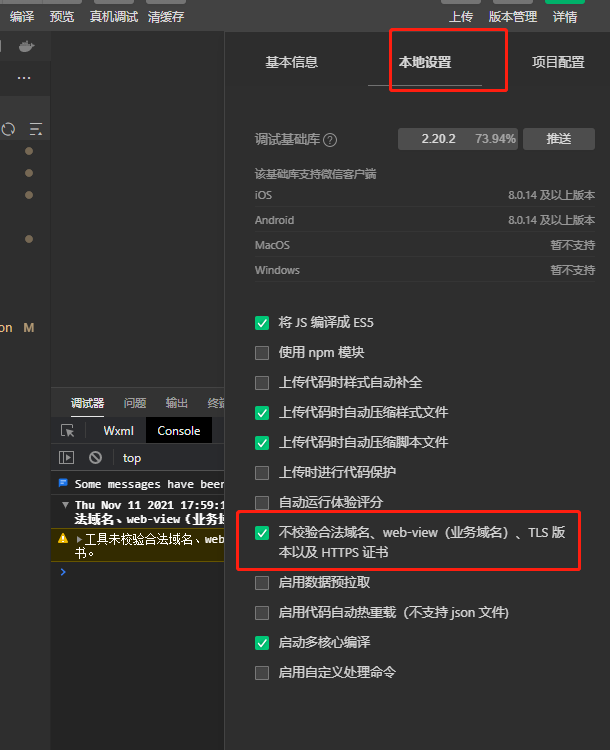The width and height of the screenshot is (610, 750).
Task: Click 上传 in the top toolbar
Action: [x=461, y=17]
